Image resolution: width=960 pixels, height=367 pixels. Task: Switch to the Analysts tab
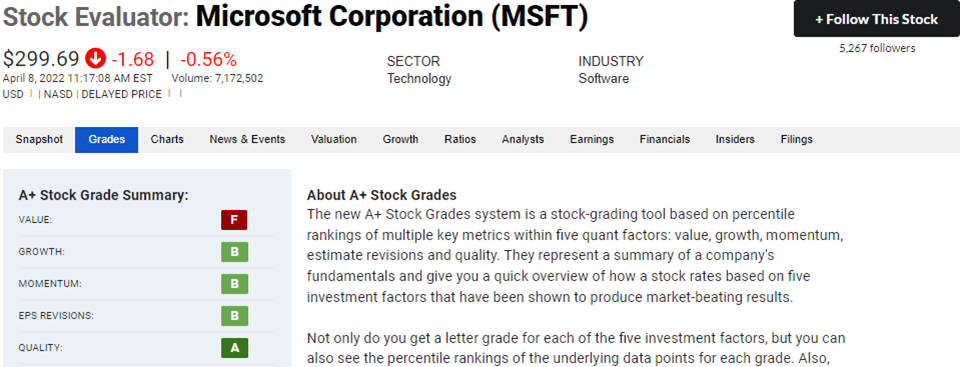tap(523, 140)
